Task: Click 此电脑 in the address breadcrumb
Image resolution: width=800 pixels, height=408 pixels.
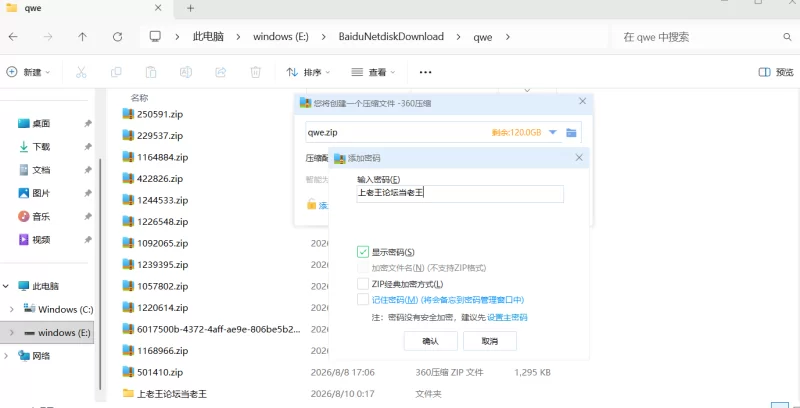Action: coord(208,37)
